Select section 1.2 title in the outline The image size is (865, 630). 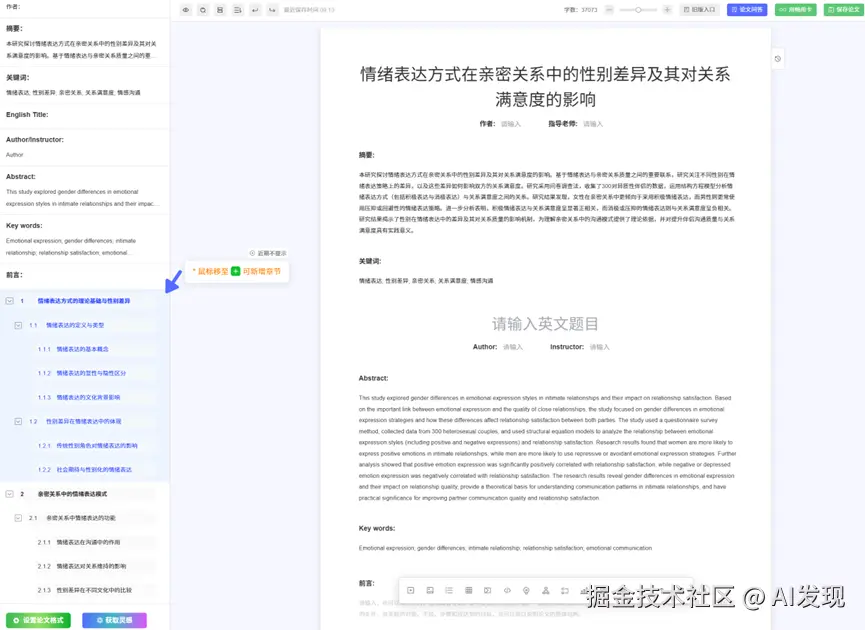84,421
